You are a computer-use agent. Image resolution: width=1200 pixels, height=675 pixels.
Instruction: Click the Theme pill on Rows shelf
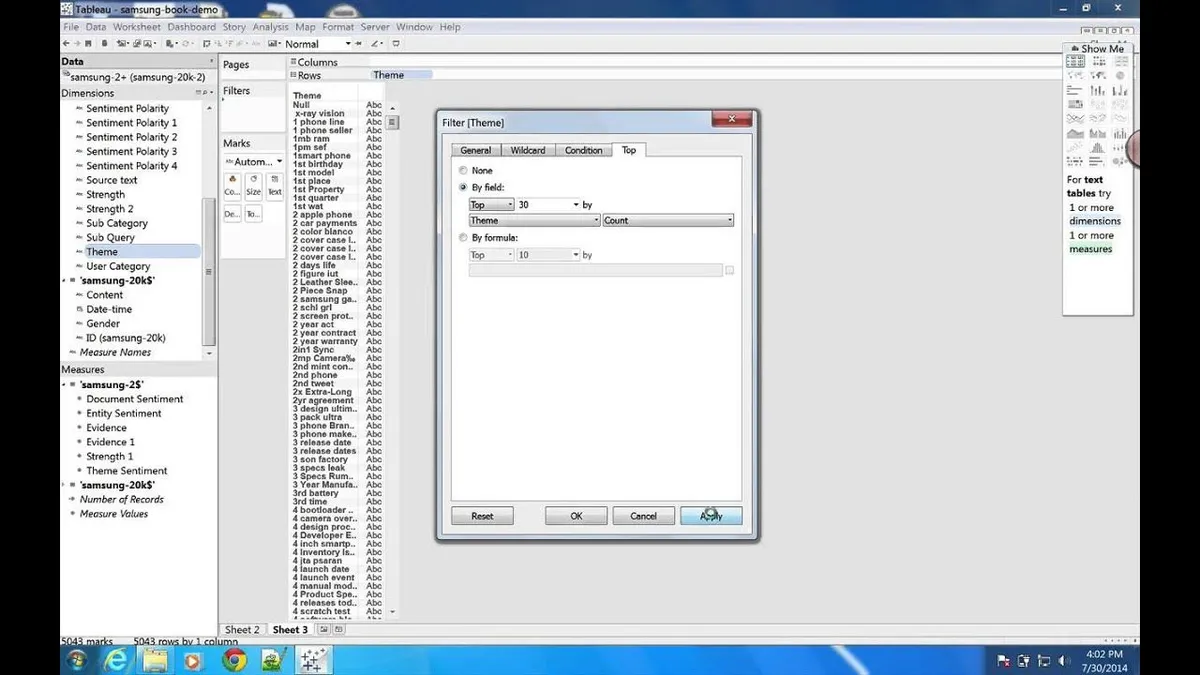pos(401,75)
